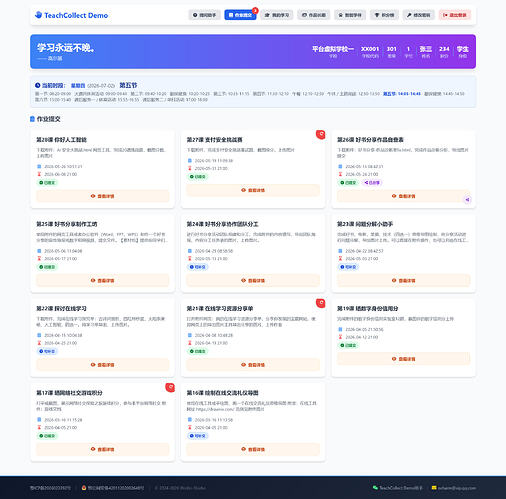Click blue status badge on 第22课 card
The width and height of the screenshot is (506, 499).
coord(47,351)
